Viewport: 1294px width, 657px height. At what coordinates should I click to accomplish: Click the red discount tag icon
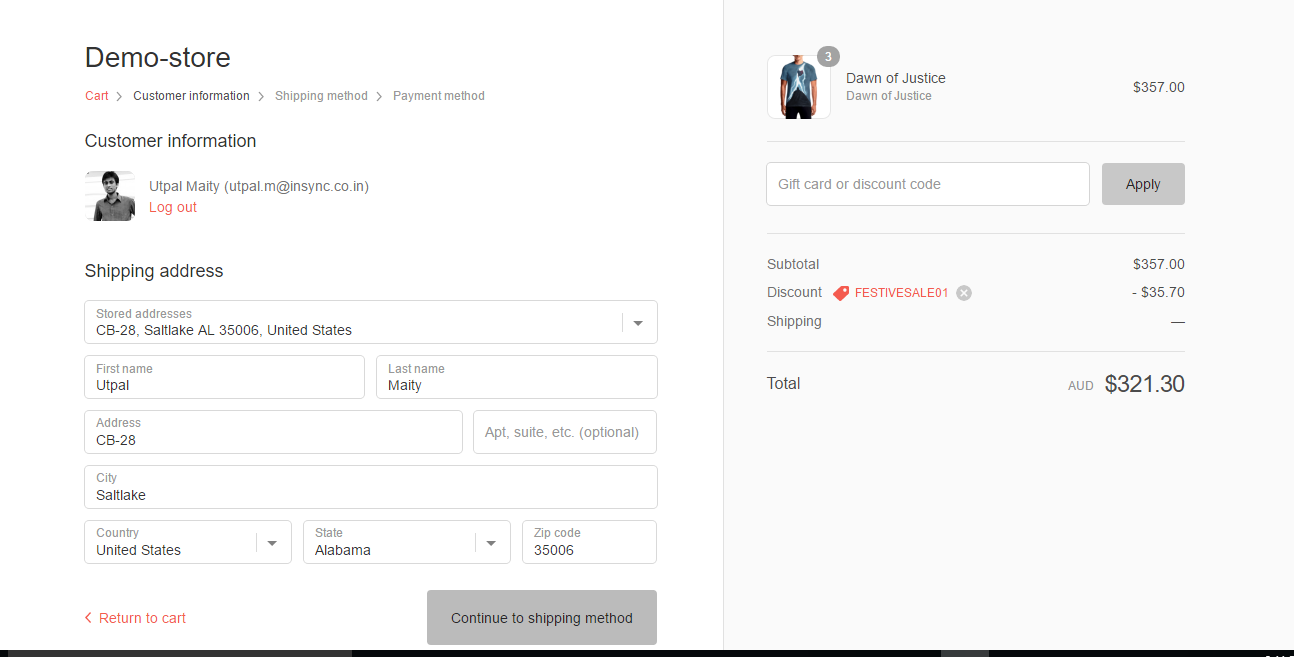tap(841, 293)
